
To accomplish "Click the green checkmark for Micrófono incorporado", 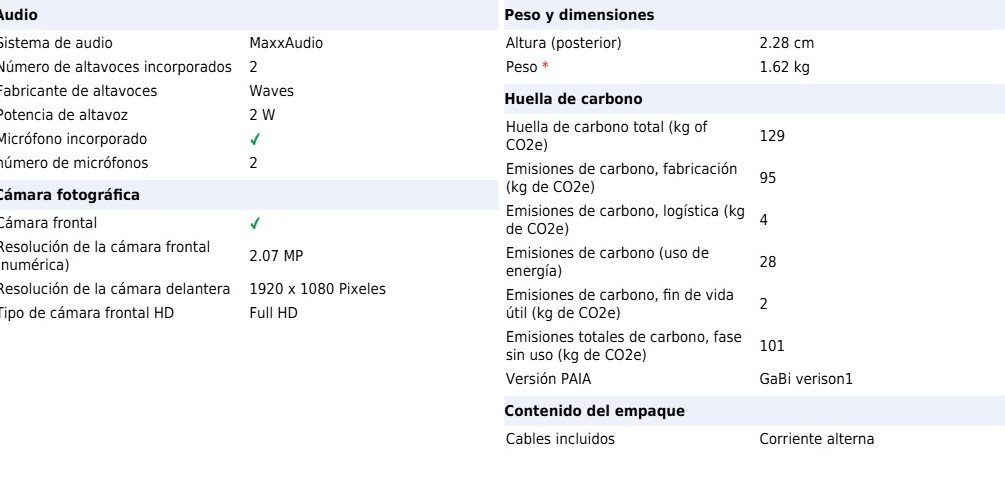I will (255, 139).
